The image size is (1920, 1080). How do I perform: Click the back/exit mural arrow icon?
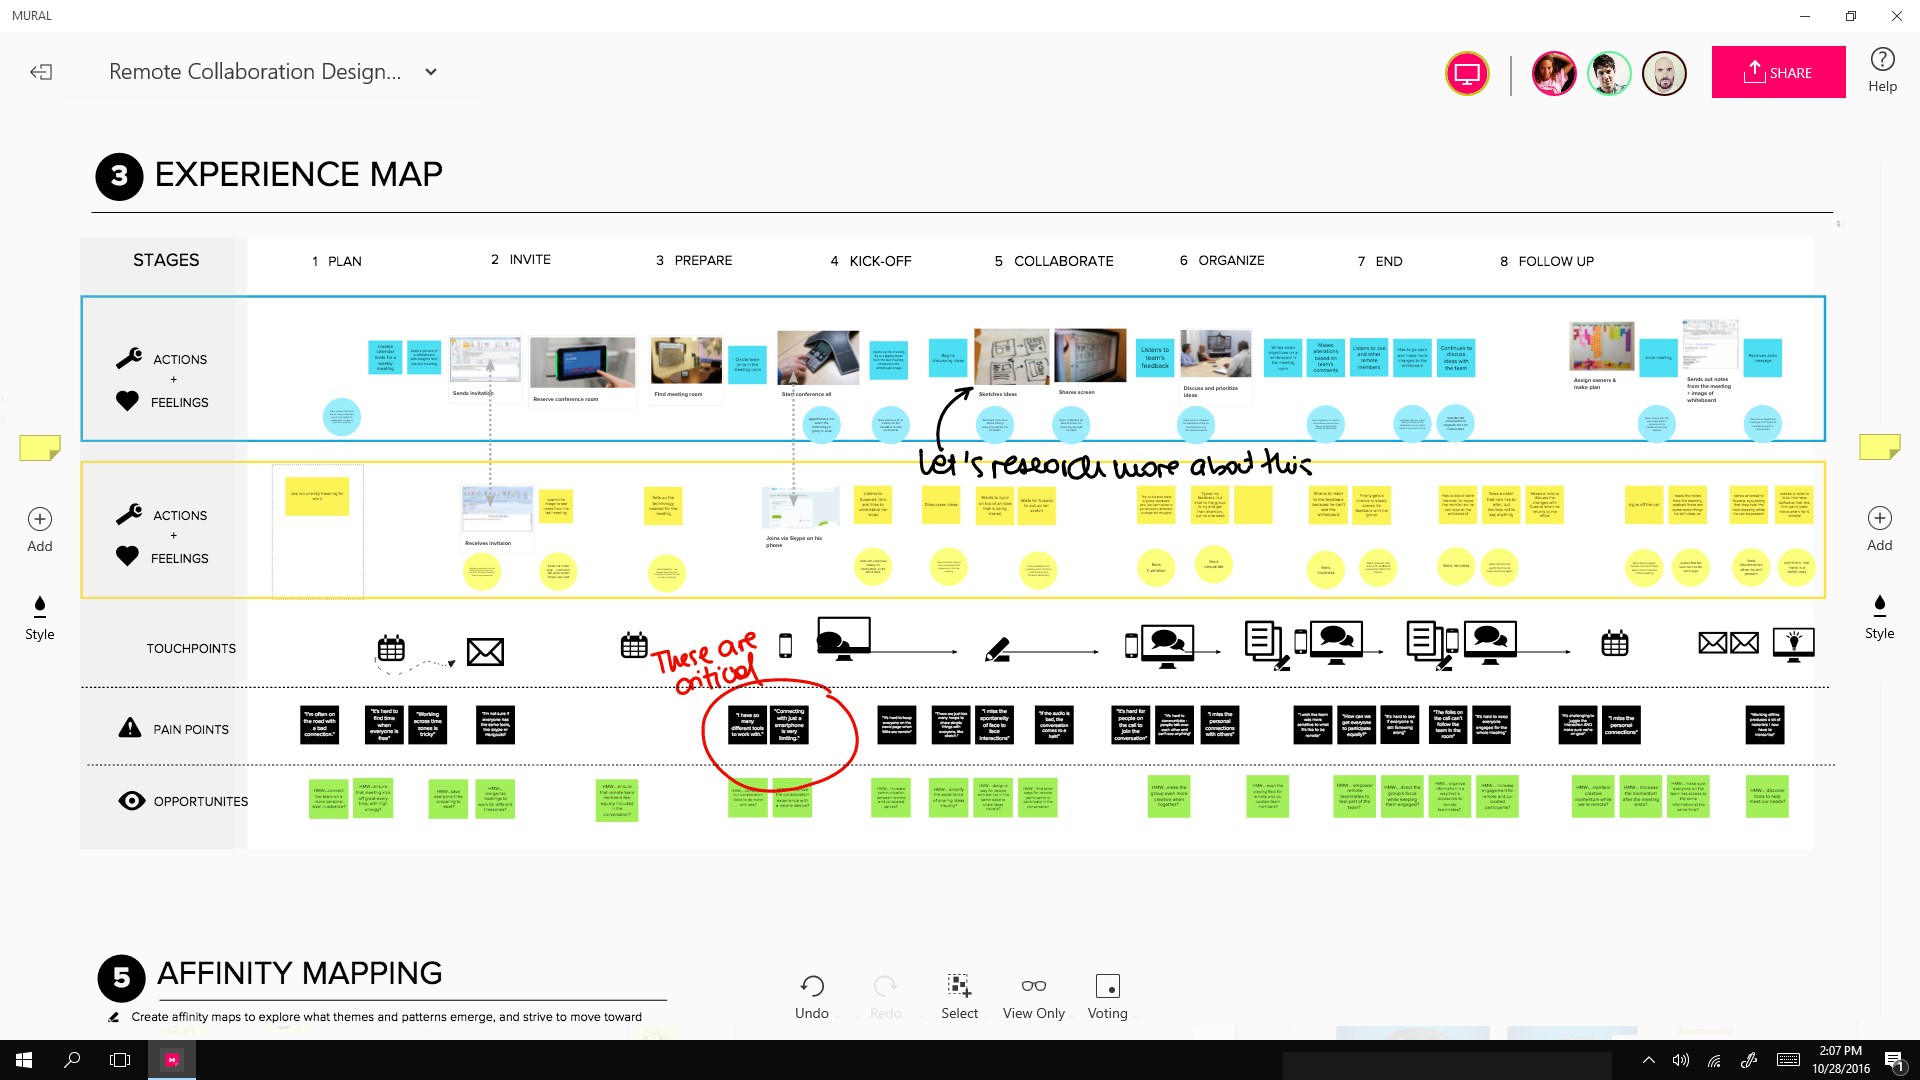41,72
